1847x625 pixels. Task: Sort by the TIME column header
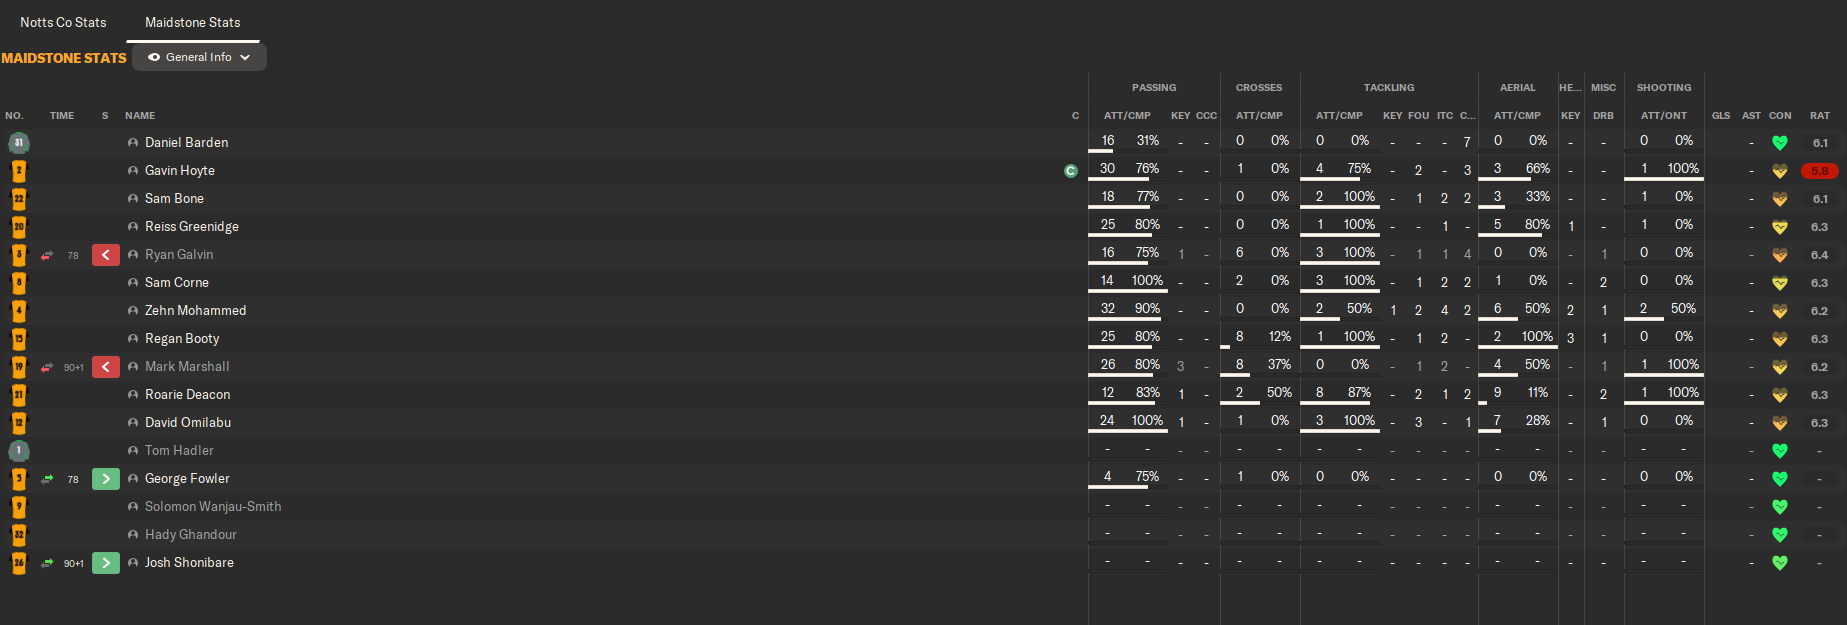(x=62, y=116)
